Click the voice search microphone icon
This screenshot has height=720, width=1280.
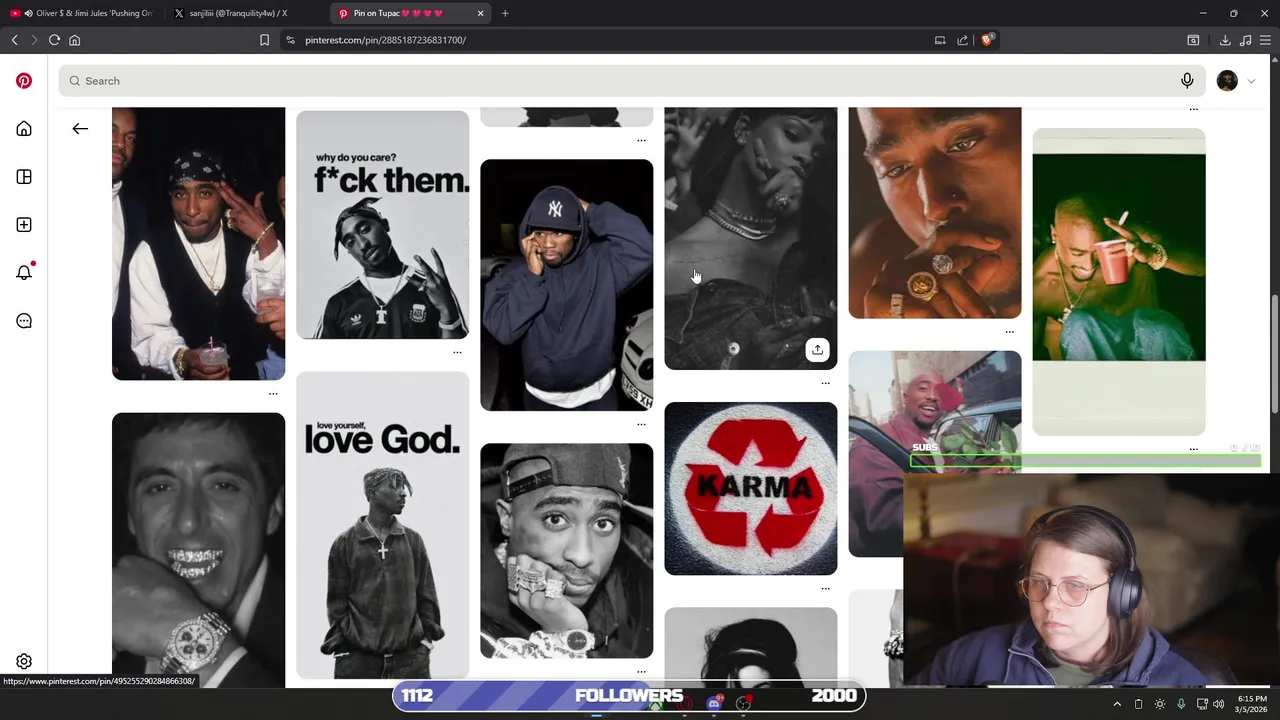[1187, 81]
